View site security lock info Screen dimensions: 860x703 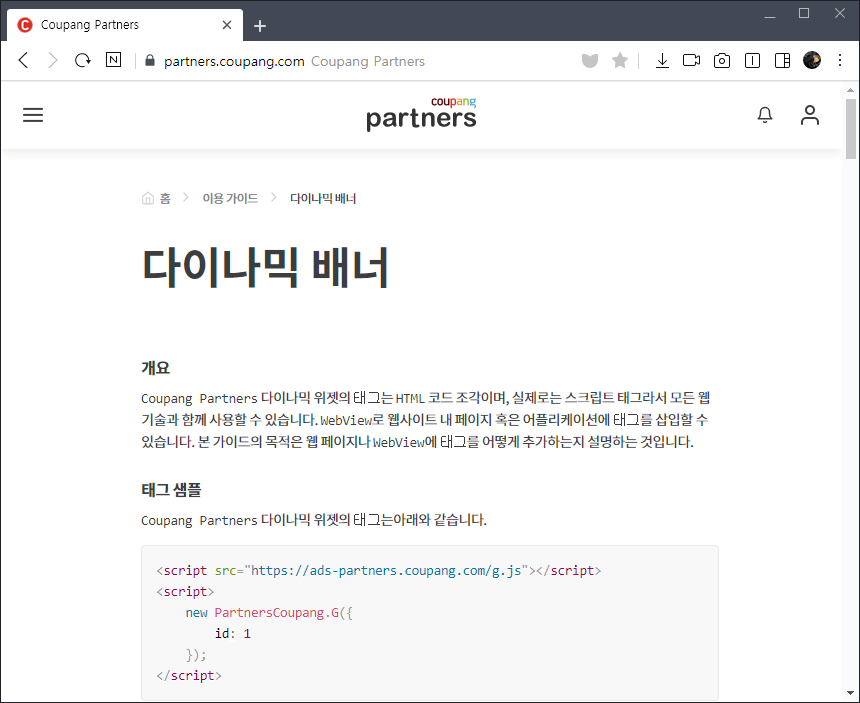coord(150,60)
